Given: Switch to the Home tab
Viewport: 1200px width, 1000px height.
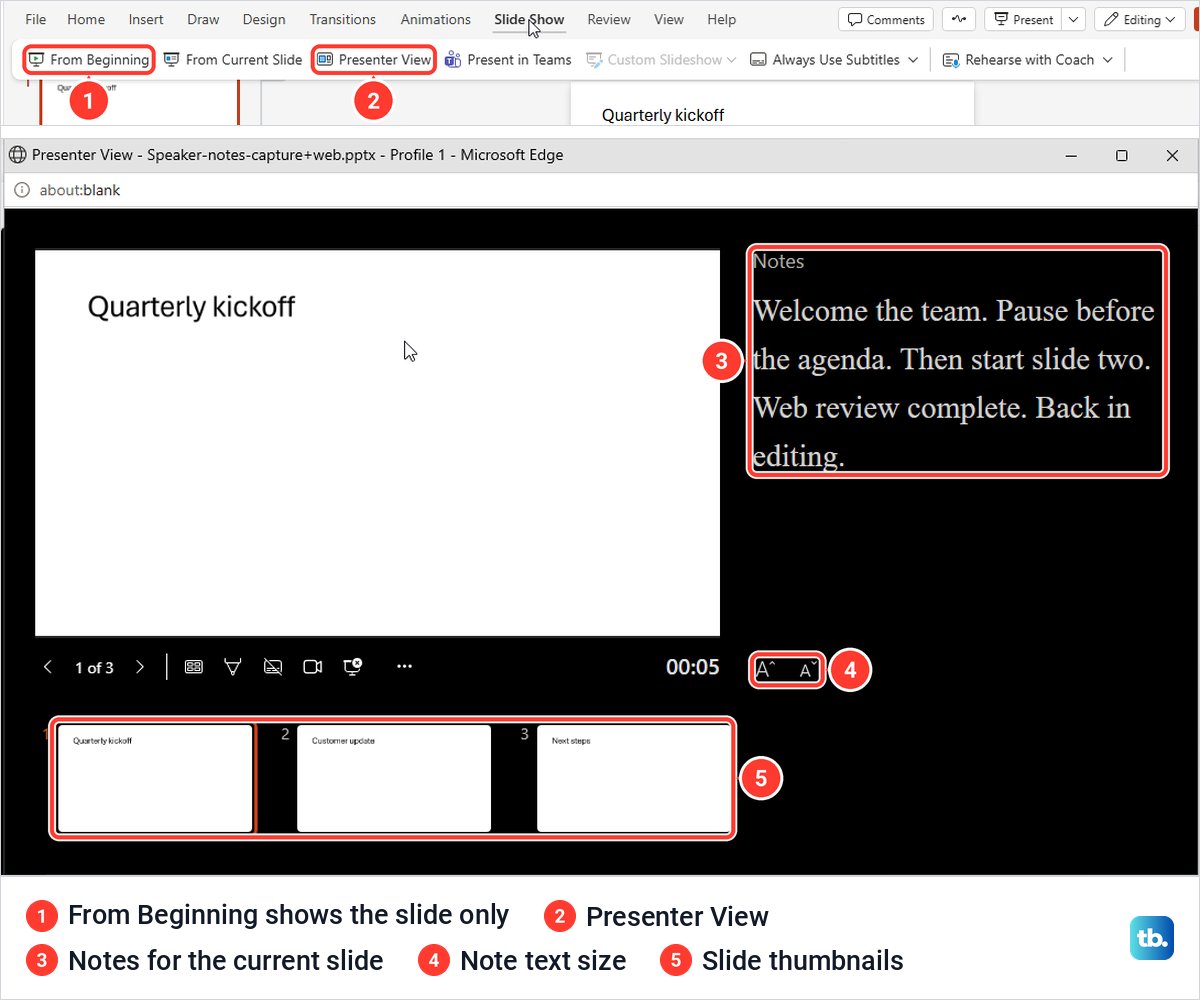Looking at the screenshot, I should 86,19.
